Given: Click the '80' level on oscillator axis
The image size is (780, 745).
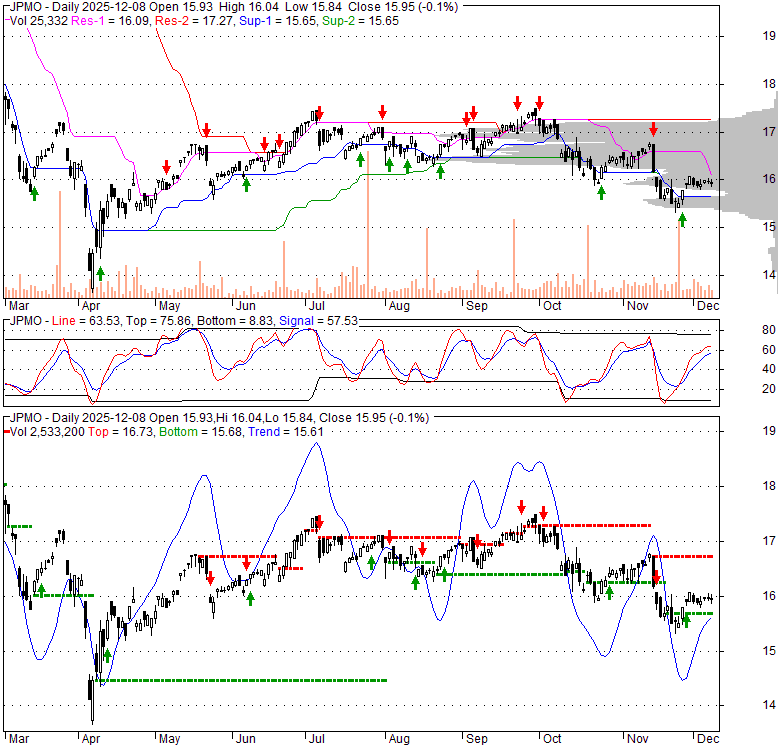Looking at the screenshot, I should (x=769, y=330).
